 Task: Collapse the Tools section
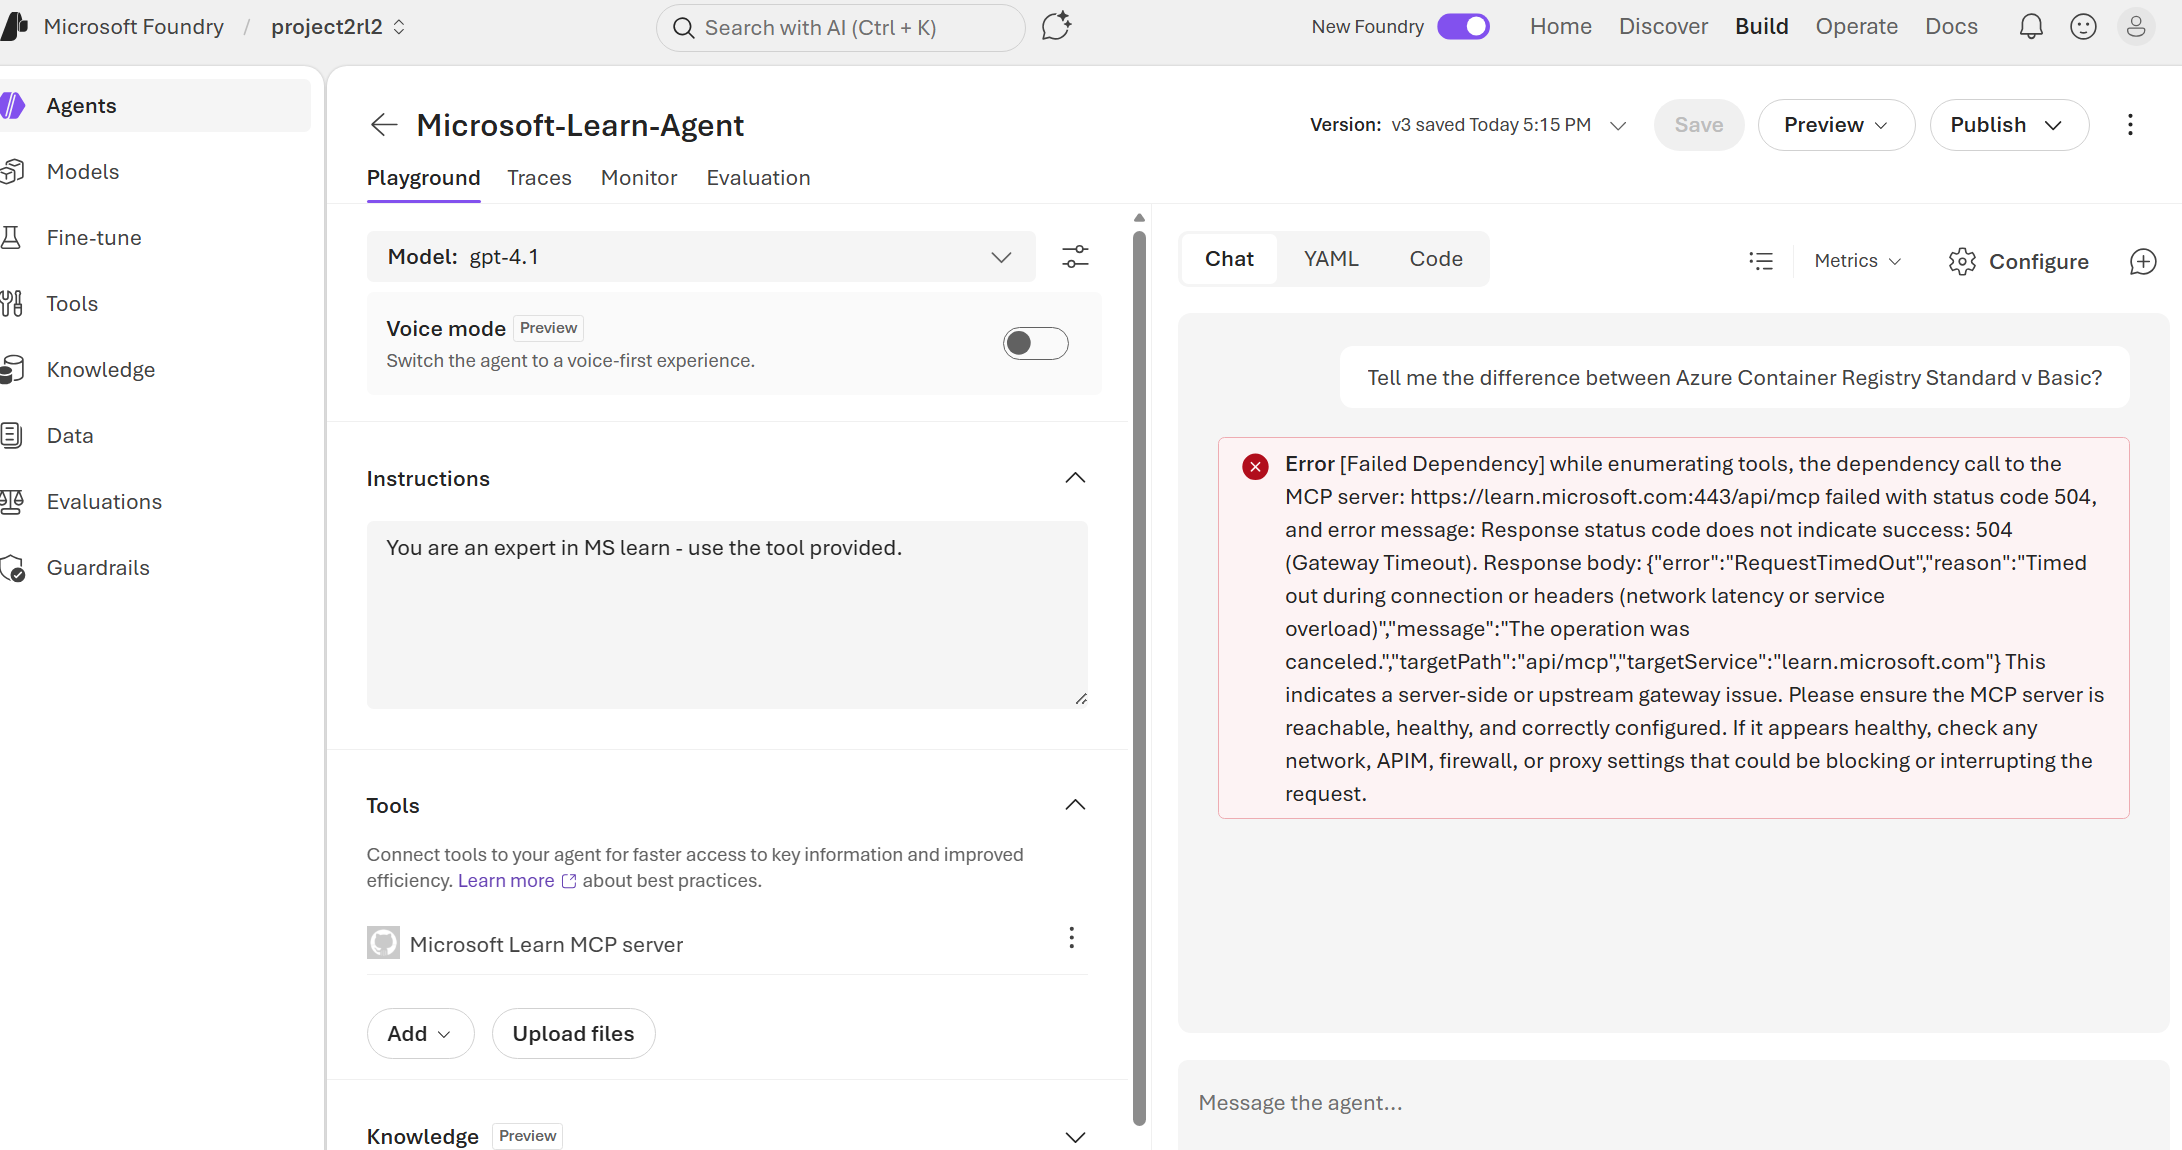(x=1075, y=805)
